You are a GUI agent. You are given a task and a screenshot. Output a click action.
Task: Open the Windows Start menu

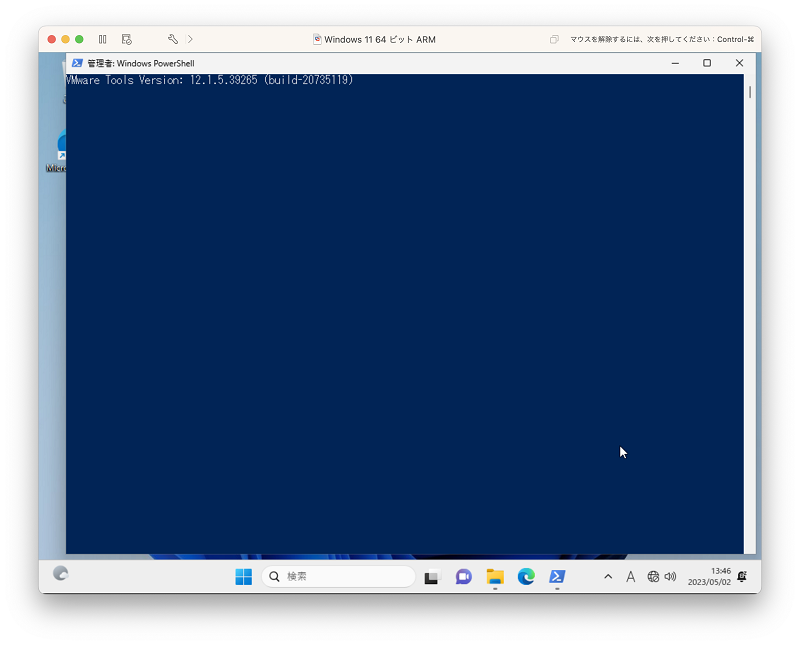[x=243, y=577]
